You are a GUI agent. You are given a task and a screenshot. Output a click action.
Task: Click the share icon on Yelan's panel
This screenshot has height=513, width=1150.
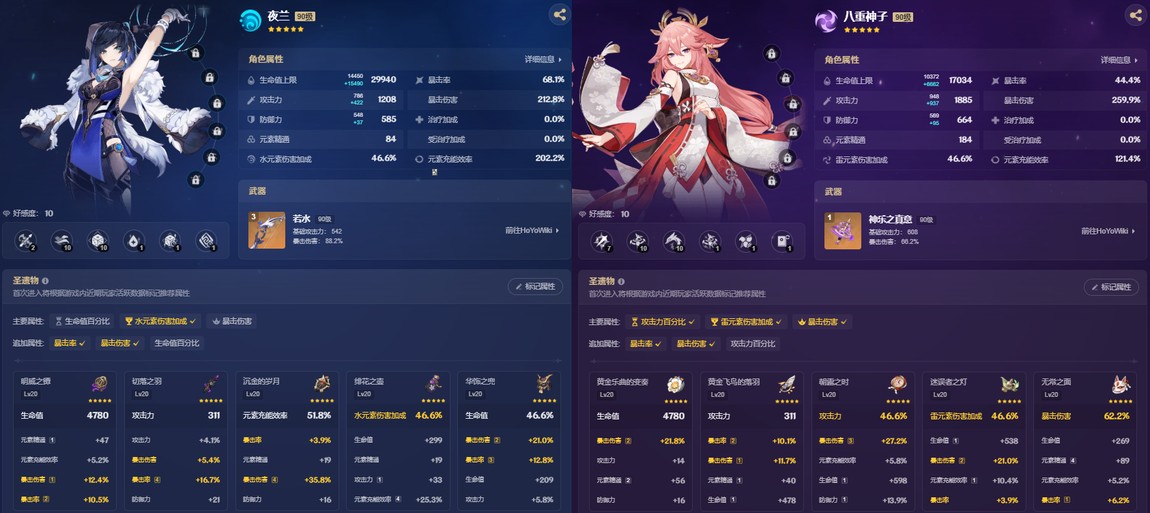pos(560,14)
